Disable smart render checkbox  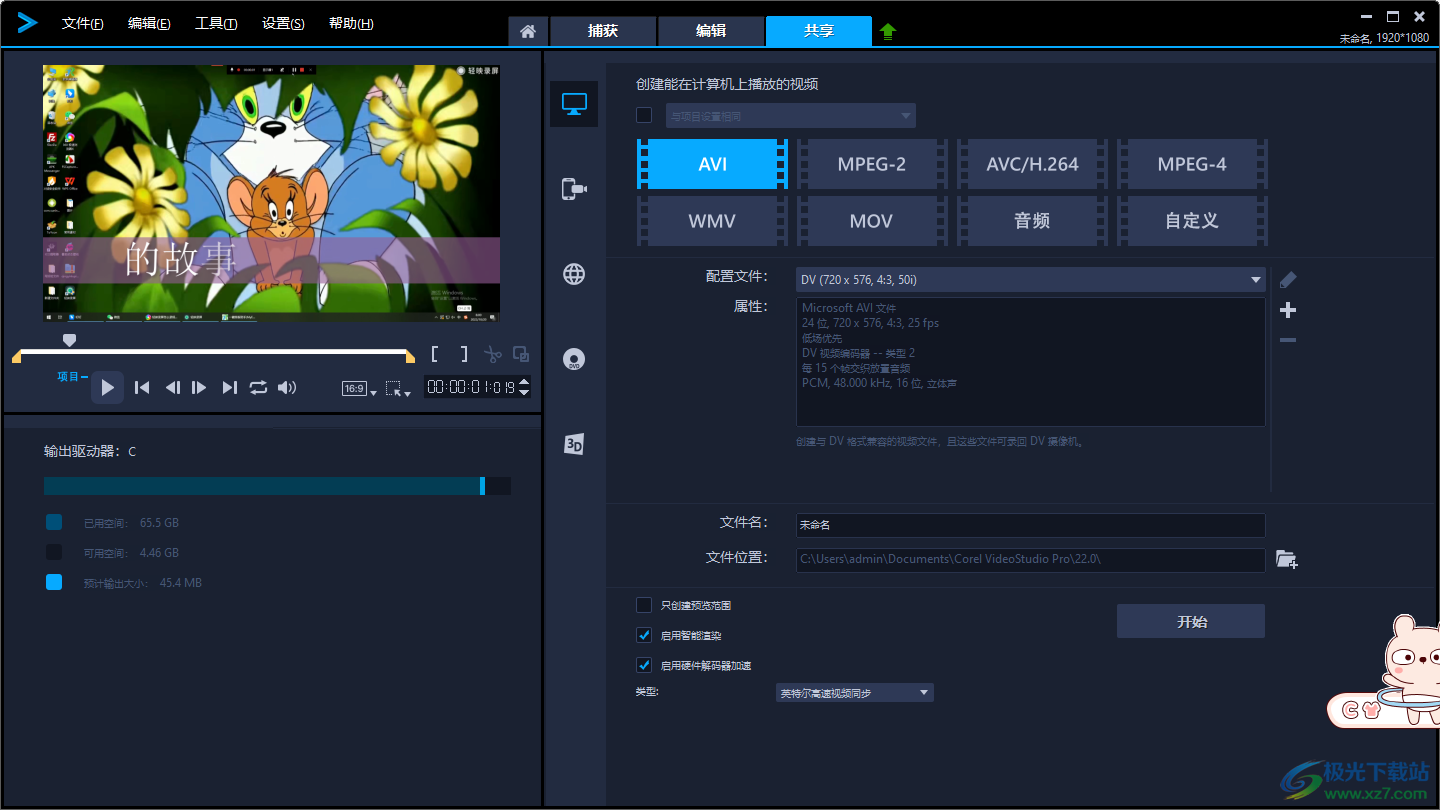(x=644, y=635)
